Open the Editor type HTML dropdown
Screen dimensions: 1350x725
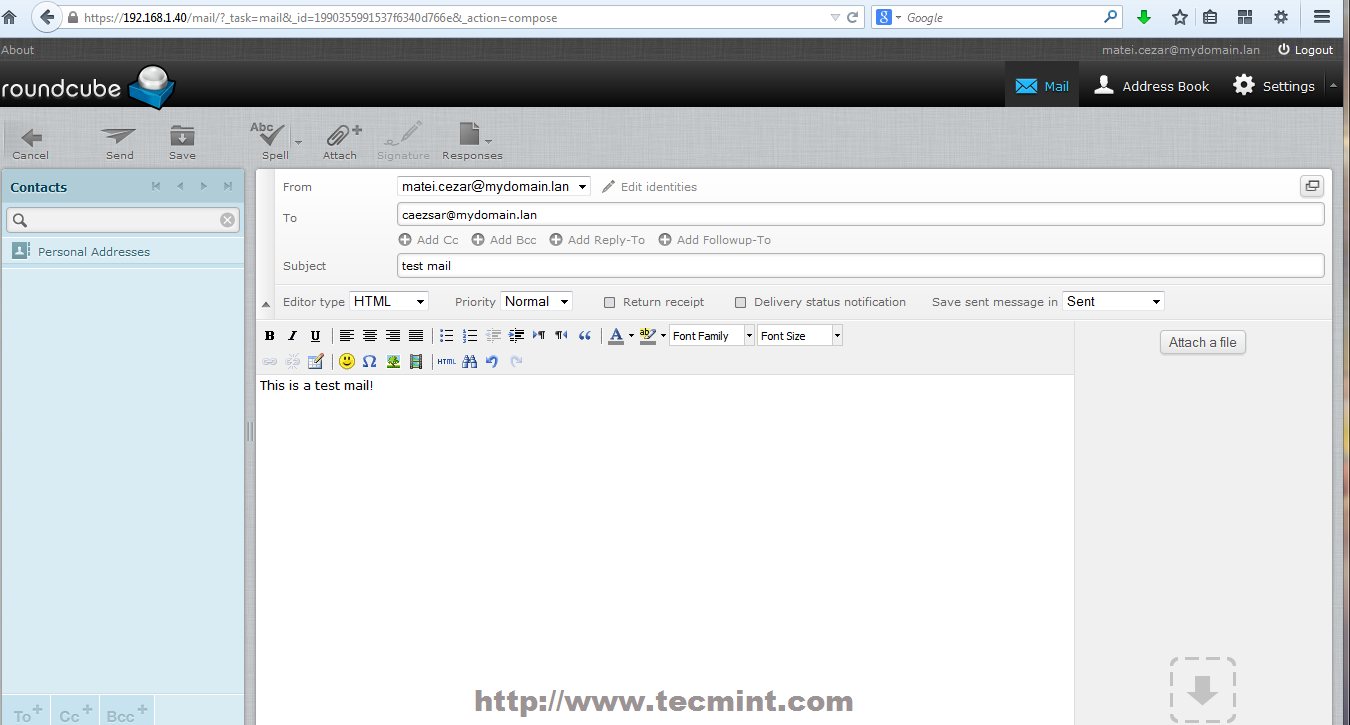[x=389, y=301]
